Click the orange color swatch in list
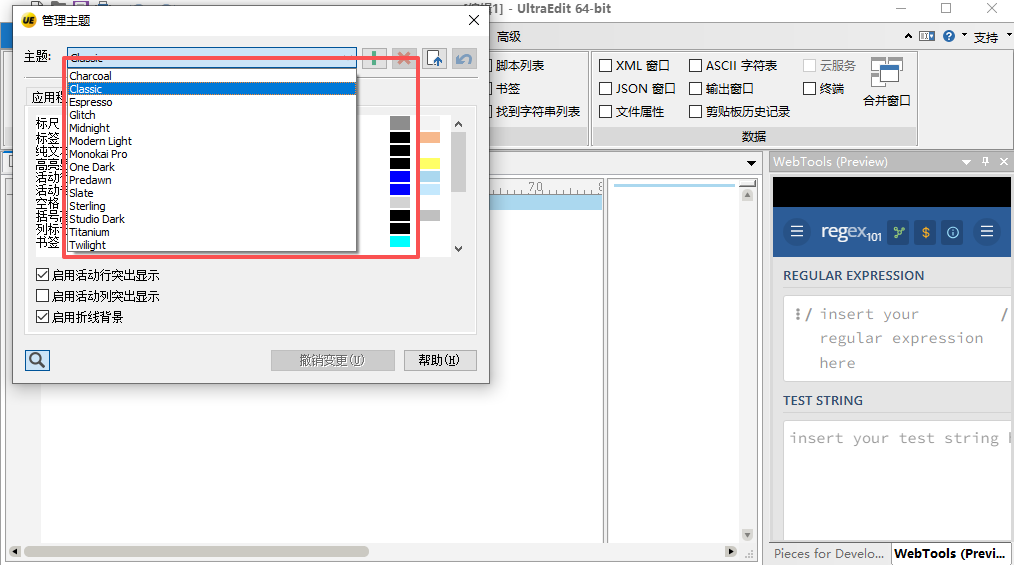This screenshot has width=1014, height=565. (430, 138)
